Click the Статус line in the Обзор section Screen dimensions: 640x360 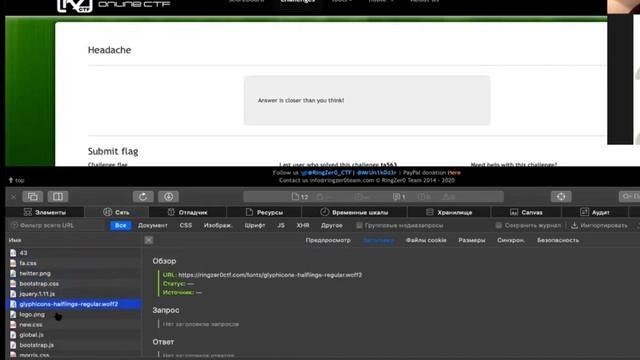178,284
